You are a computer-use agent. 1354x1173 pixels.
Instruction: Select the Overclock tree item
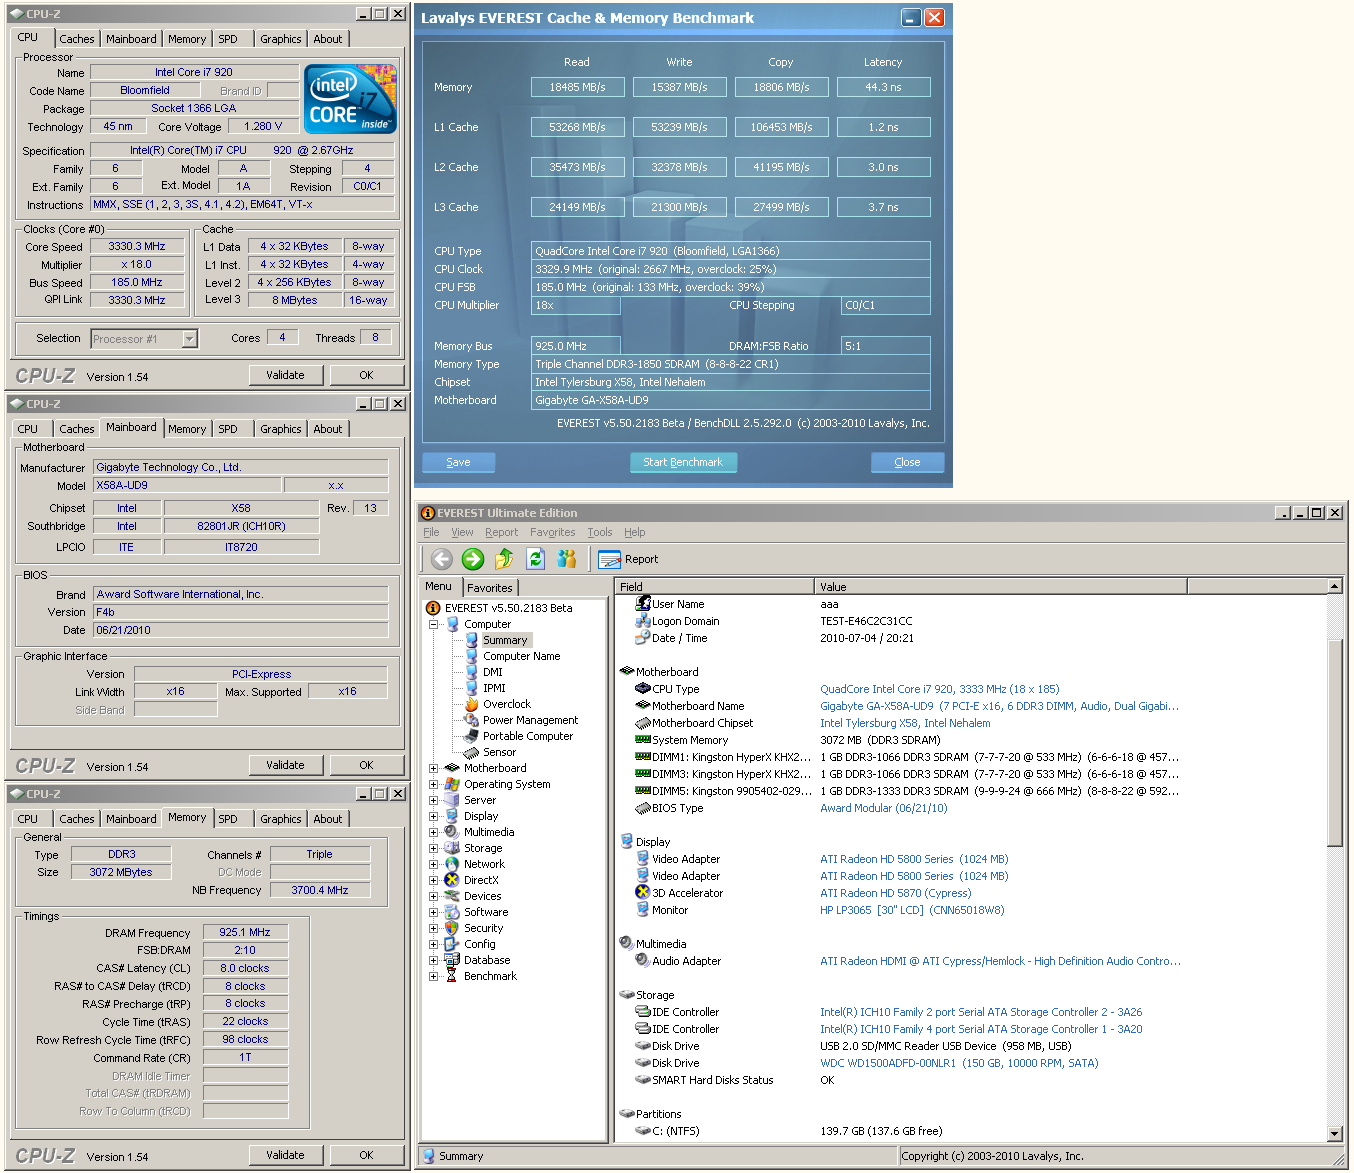[x=507, y=704]
